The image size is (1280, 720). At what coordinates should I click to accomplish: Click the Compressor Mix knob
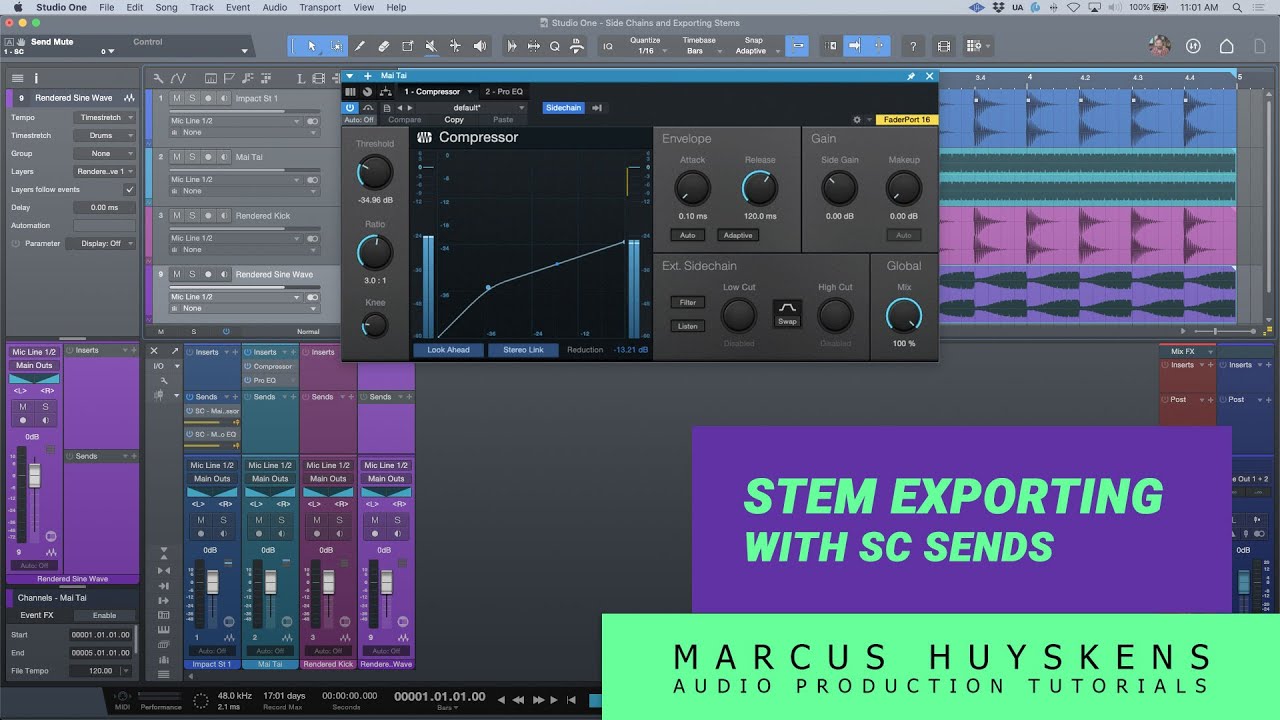coord(904,316)
